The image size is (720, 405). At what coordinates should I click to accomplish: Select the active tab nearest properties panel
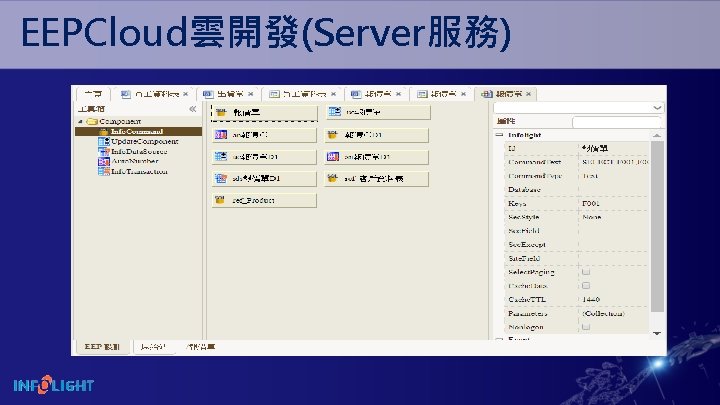[508, 94]
